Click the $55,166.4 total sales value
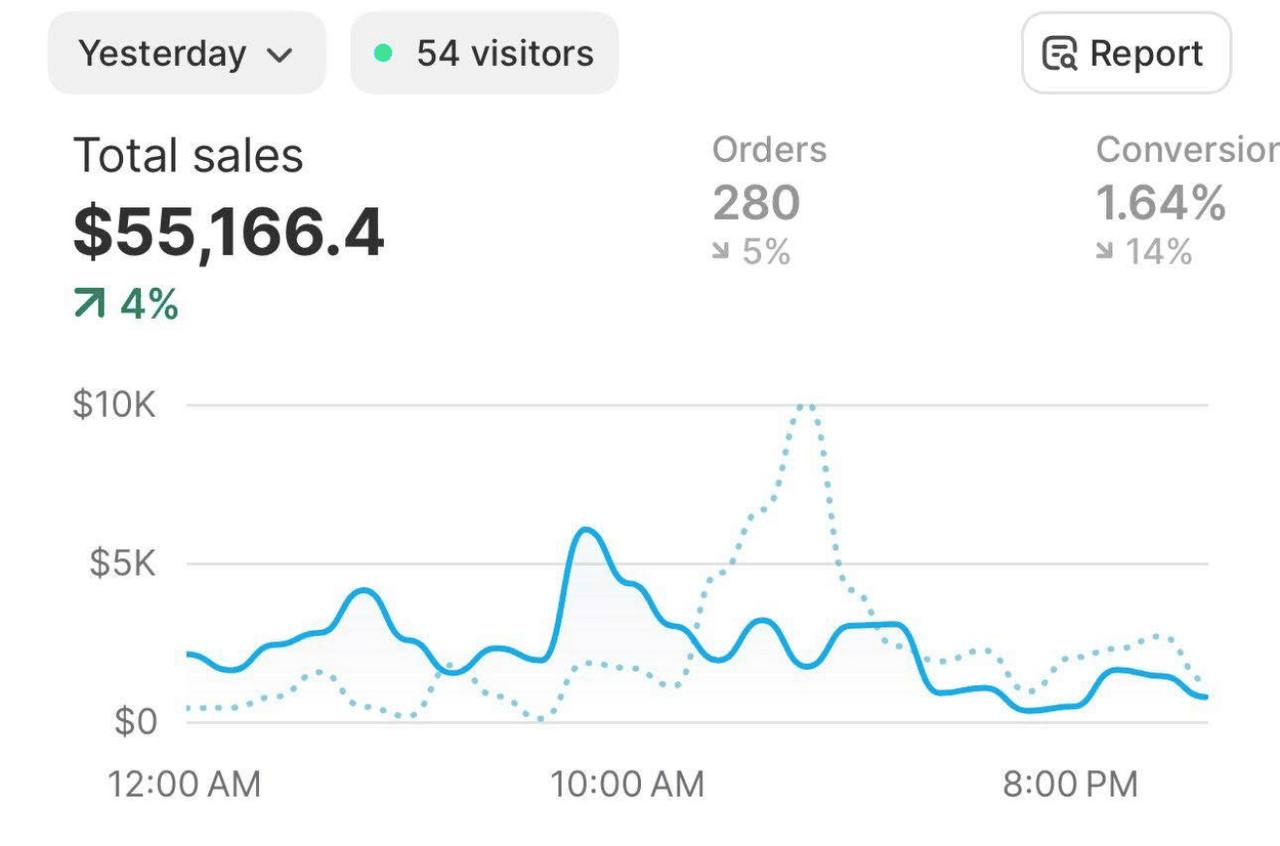Viewport: 1280px width, 846px height. (x=228, y=232)
